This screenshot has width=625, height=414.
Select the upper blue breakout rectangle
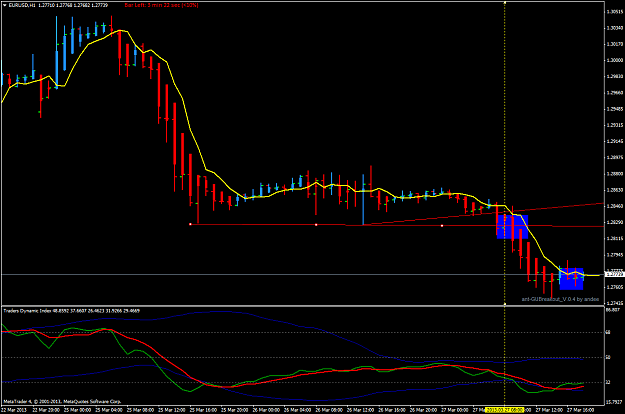(512, 227)
